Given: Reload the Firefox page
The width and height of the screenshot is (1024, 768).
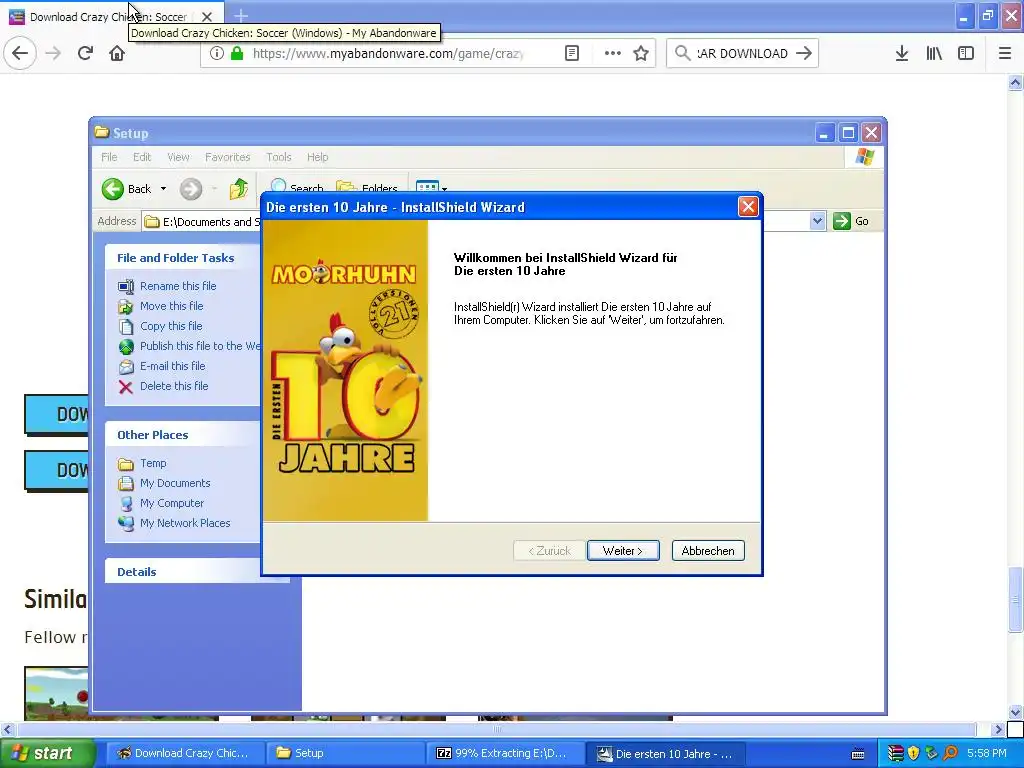Looking at the screenshot, I should 85,53.
